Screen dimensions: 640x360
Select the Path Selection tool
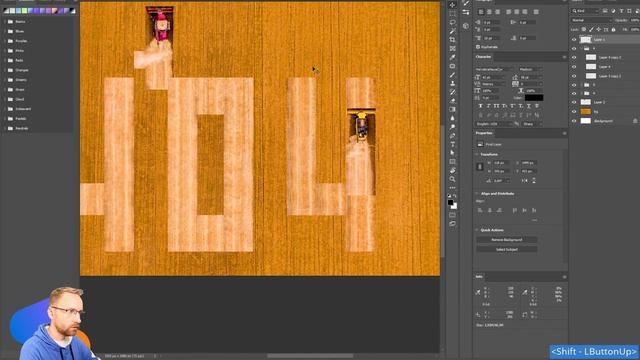(452, 153)
